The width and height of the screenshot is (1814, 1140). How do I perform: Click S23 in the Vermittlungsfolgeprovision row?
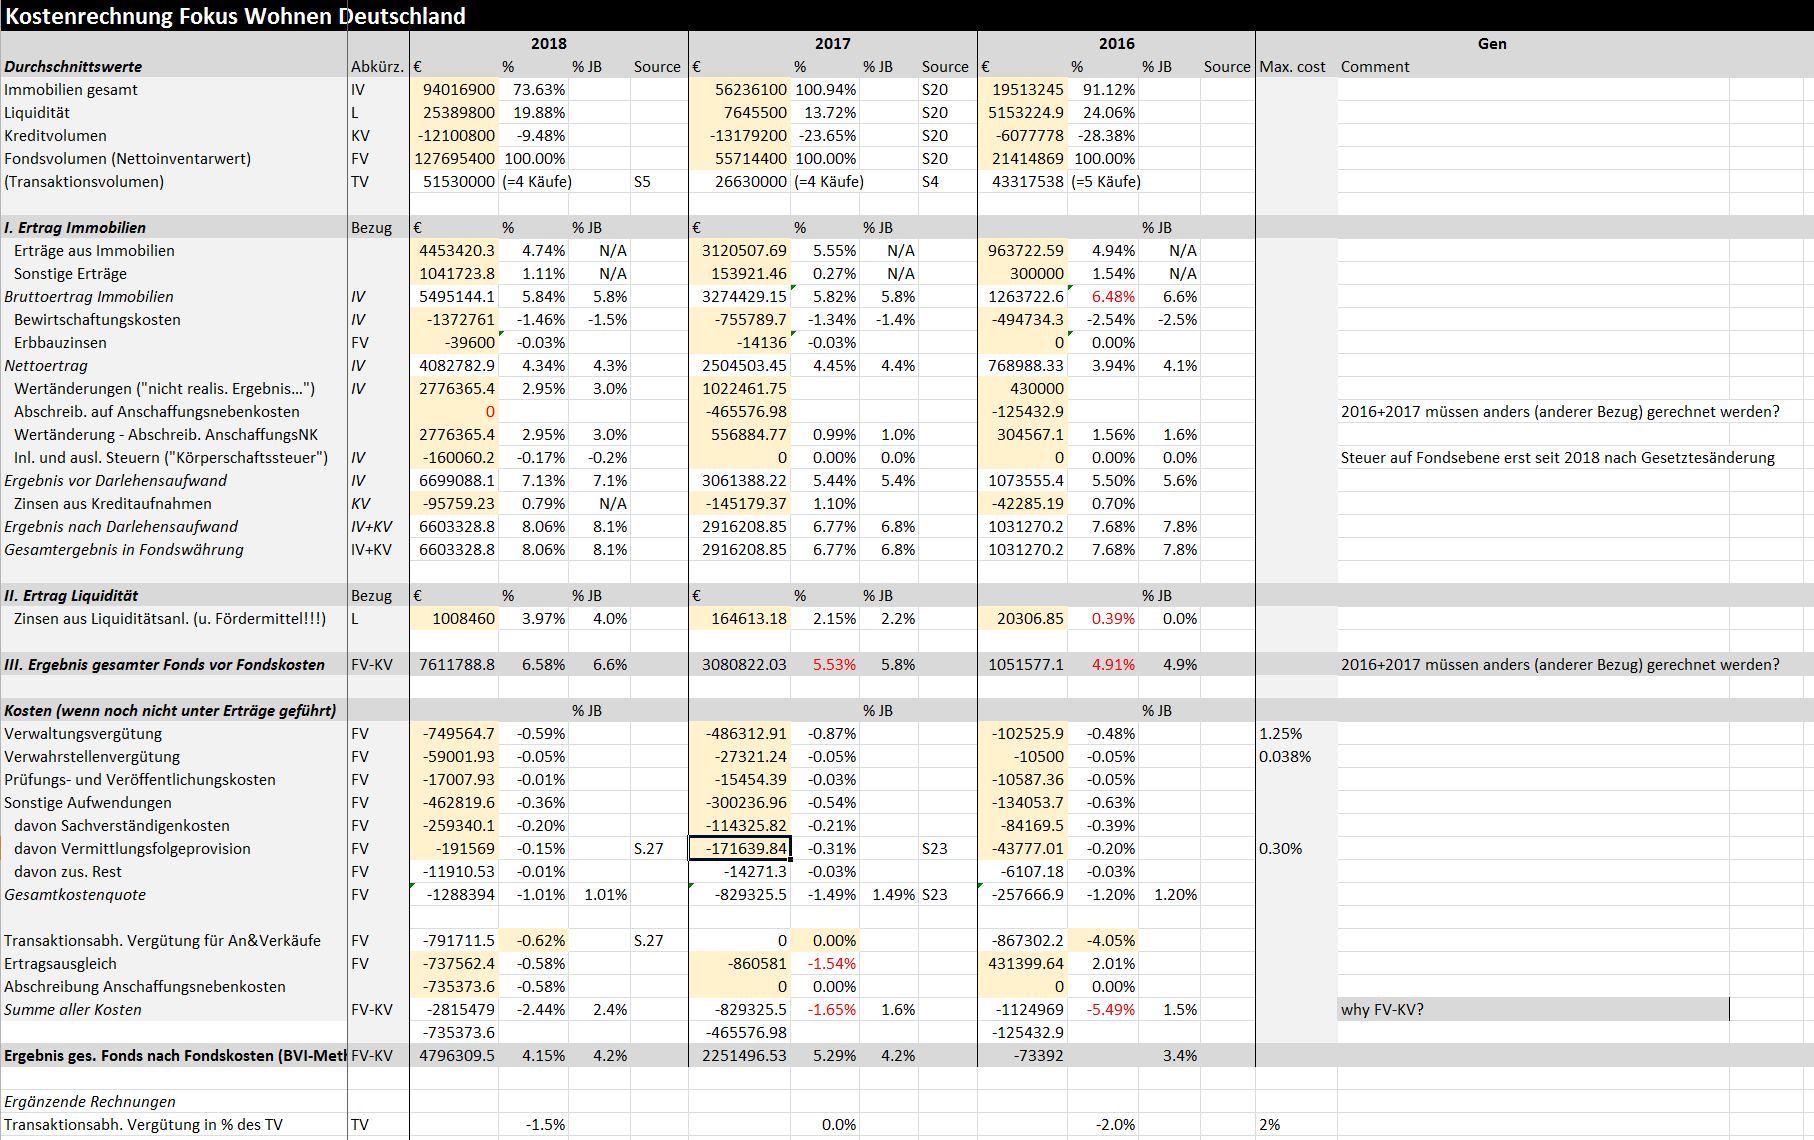click(x=935, y=849)
